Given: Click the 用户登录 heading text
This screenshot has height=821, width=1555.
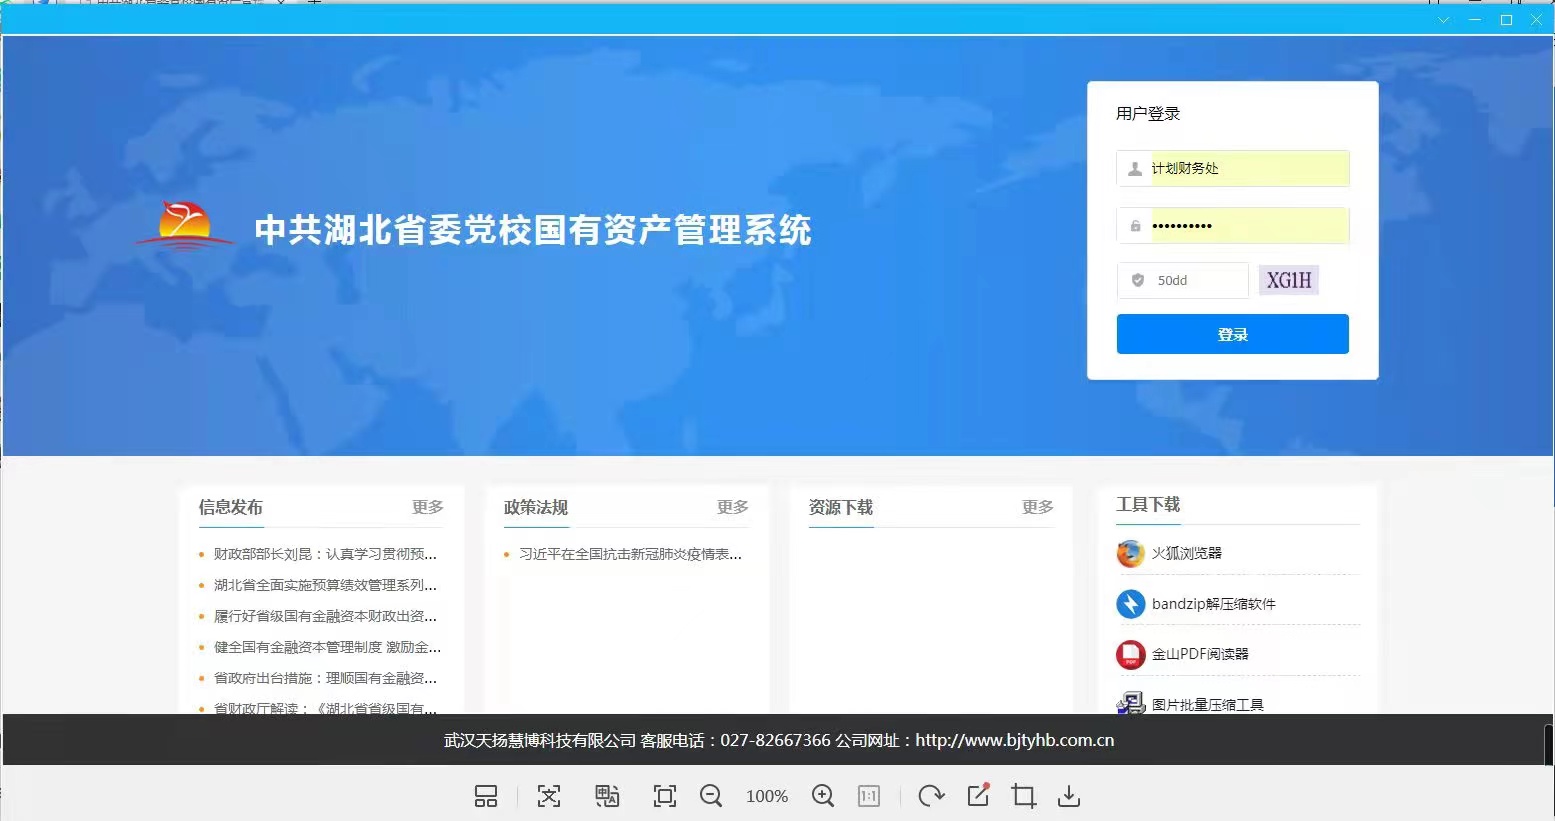Looking at the screenshot, I should 1148,113.
